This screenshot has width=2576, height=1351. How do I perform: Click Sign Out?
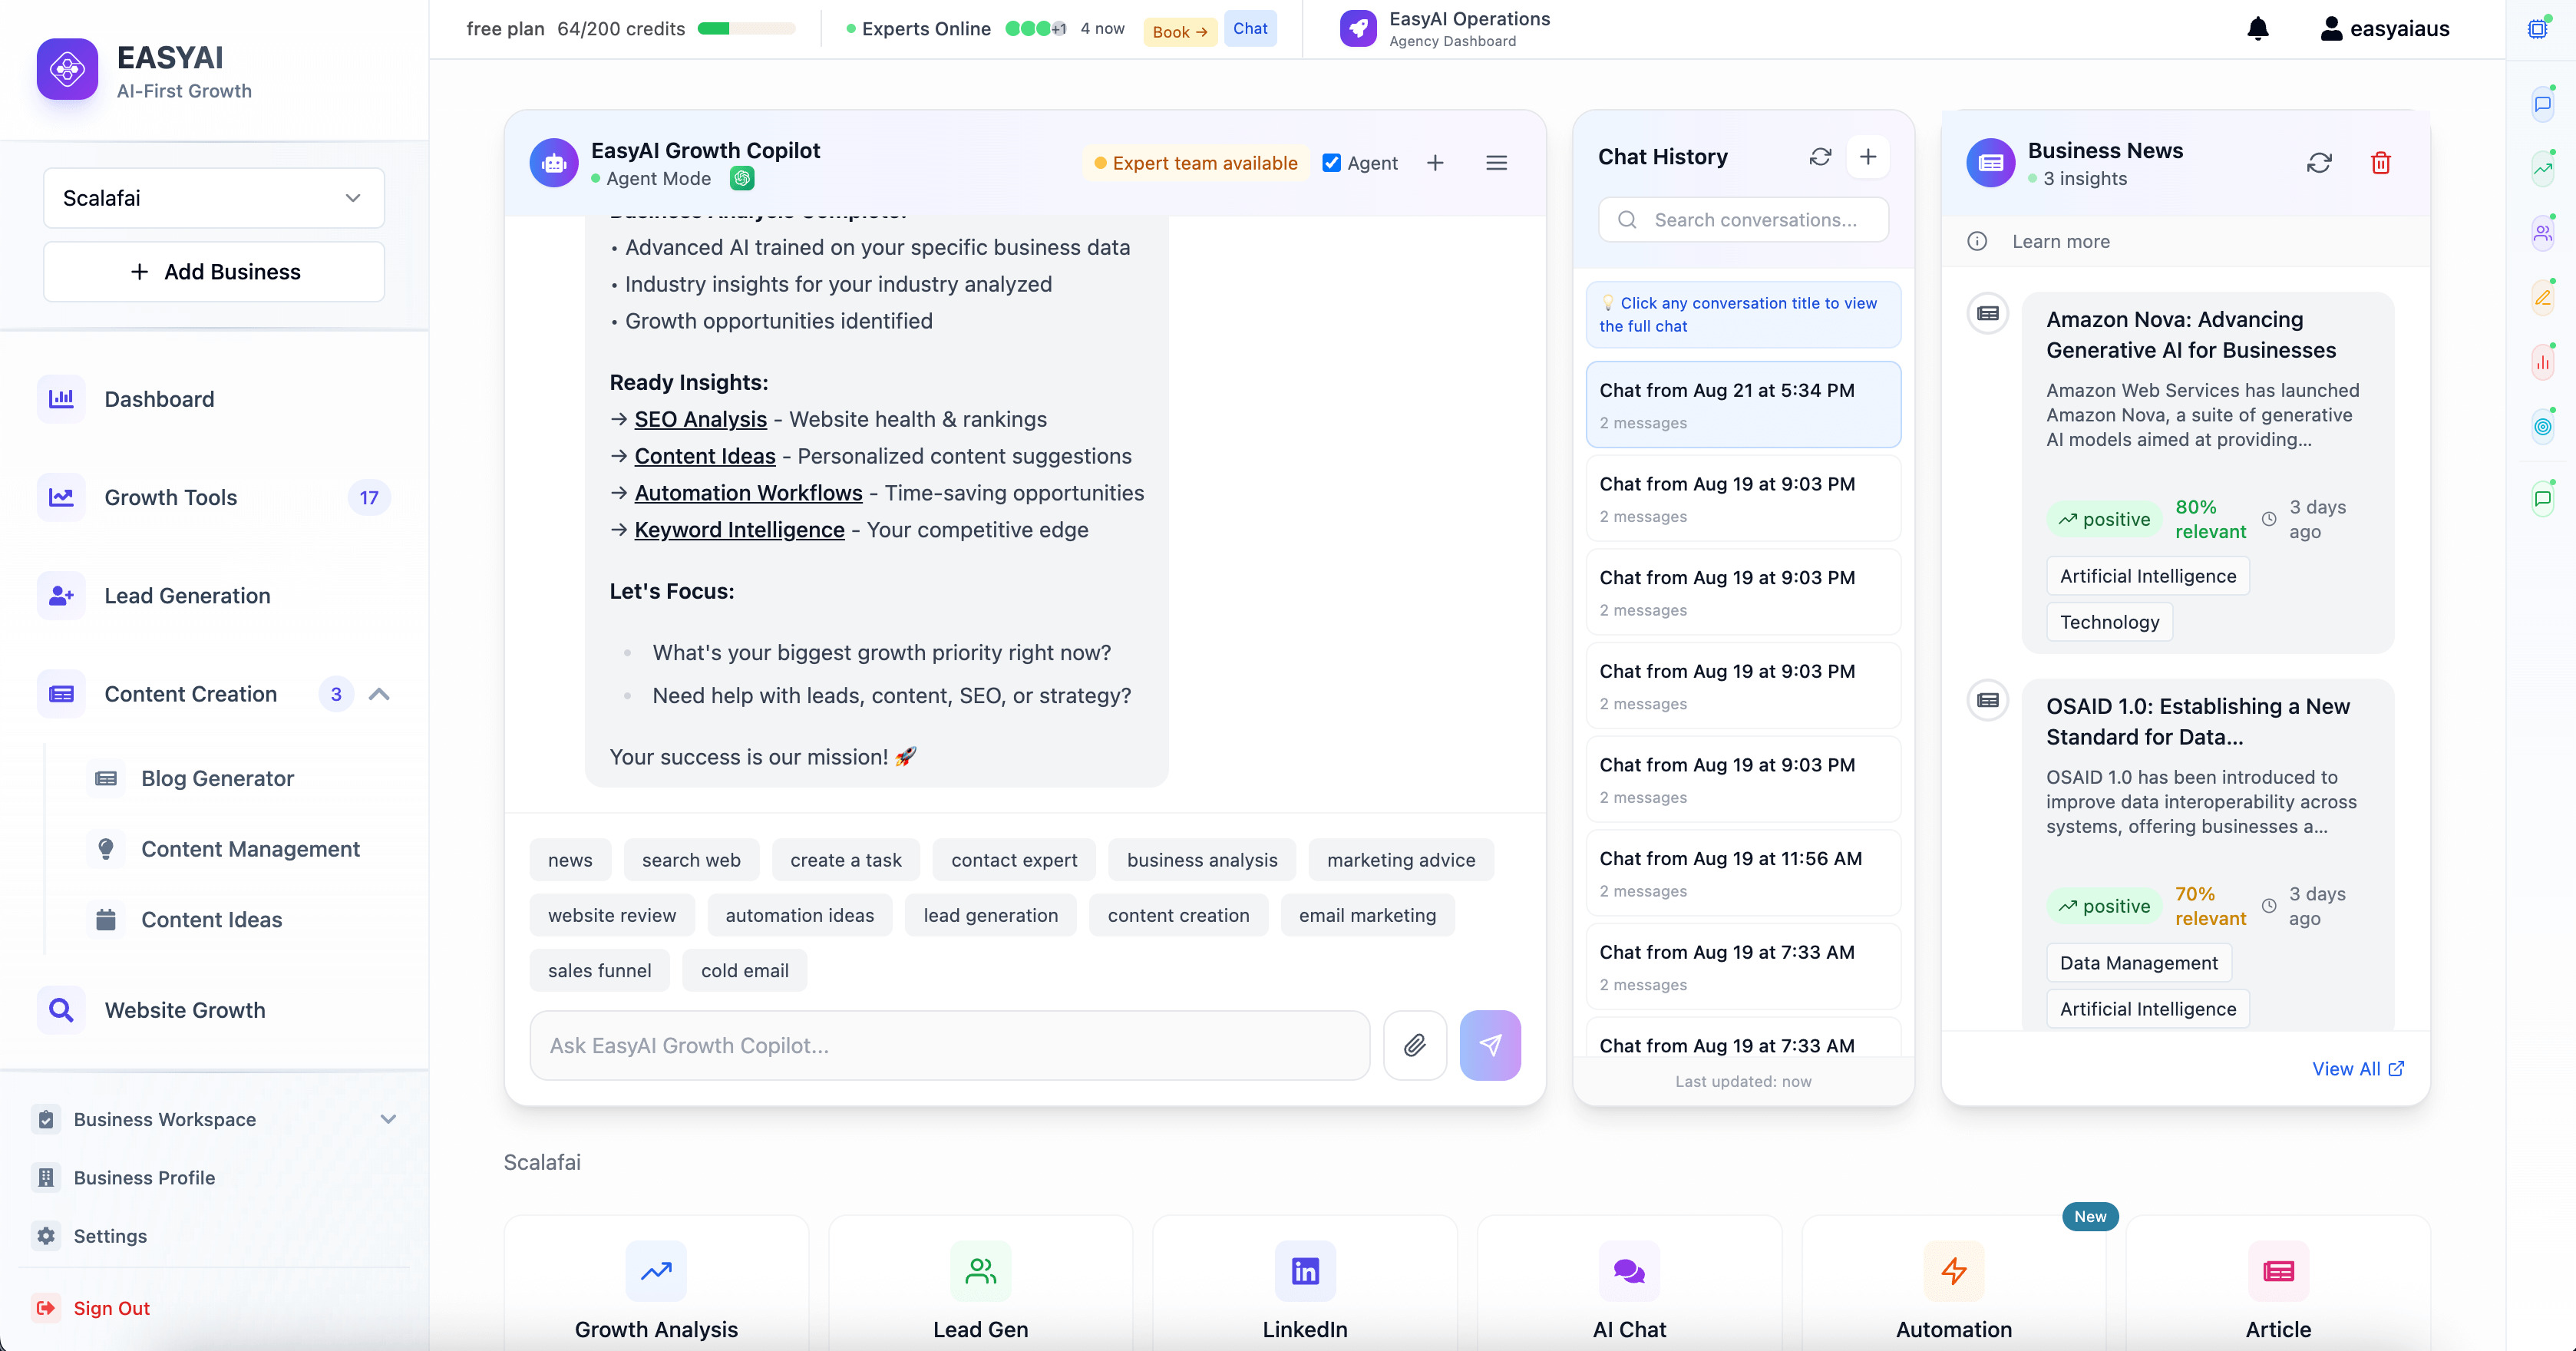[x=214, y=1308]
